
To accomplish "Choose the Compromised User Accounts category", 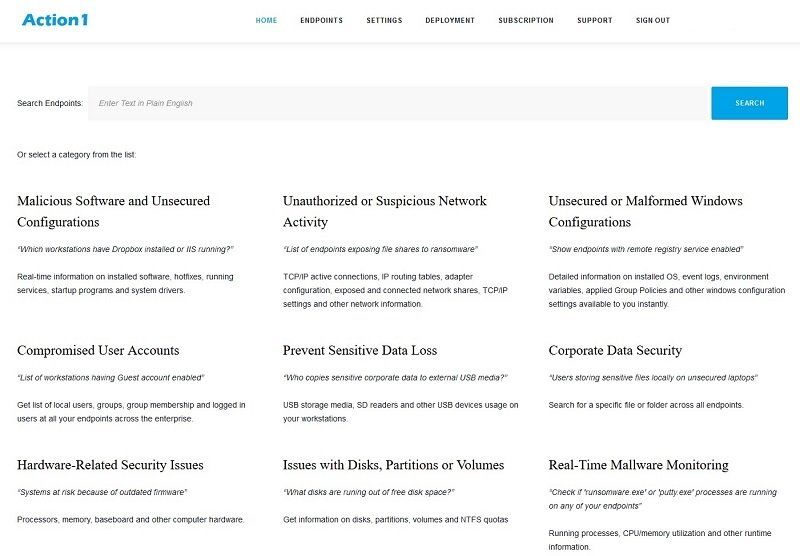I will (98, 351).
